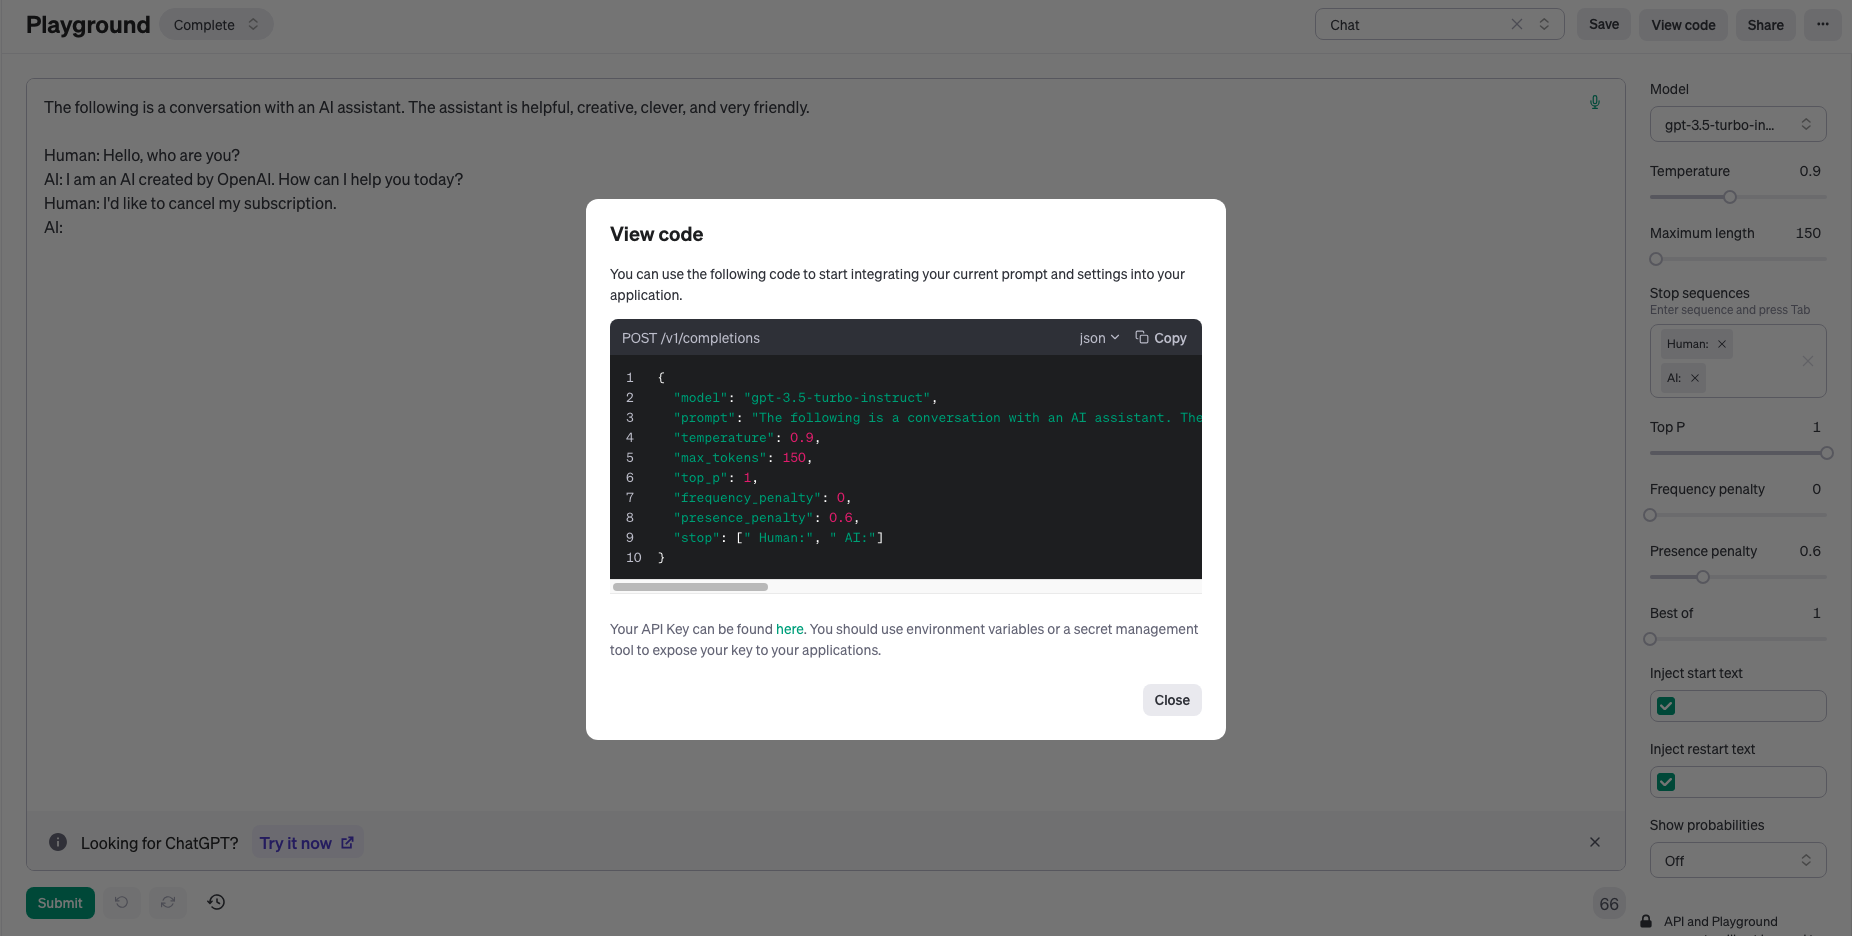
Task: Click the Submit button
Action: [x=60, y=903]
